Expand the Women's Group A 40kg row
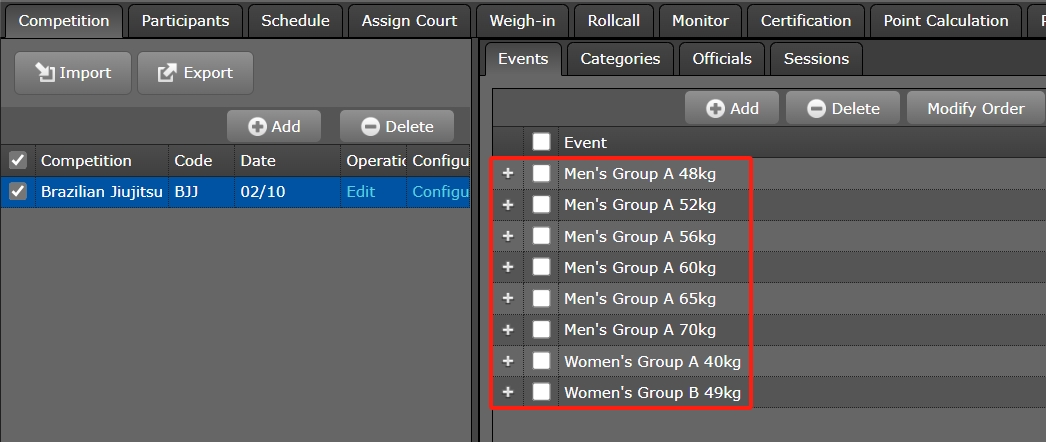 [508, 361]
